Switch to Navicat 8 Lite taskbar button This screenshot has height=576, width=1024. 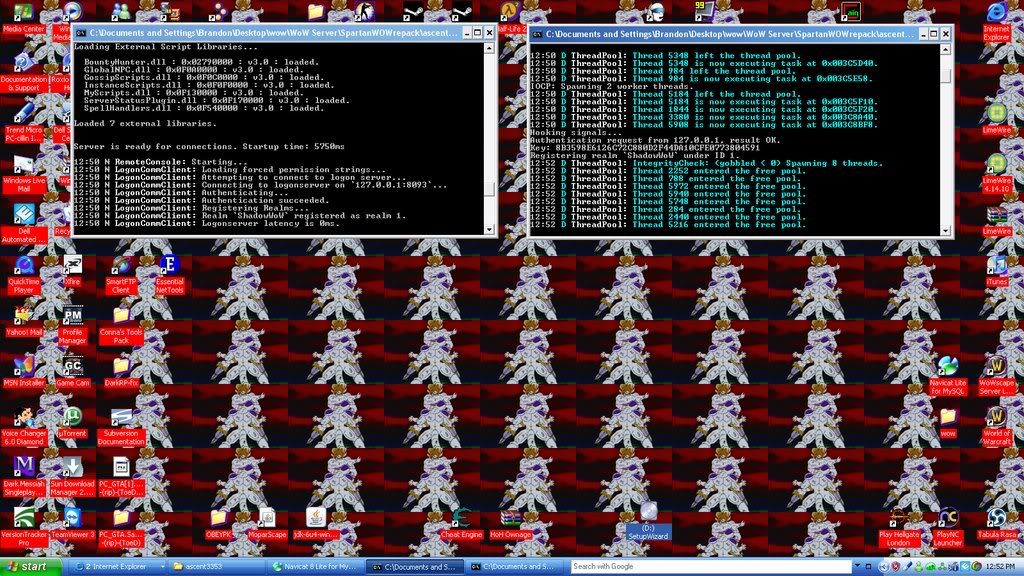click(316, 566)
